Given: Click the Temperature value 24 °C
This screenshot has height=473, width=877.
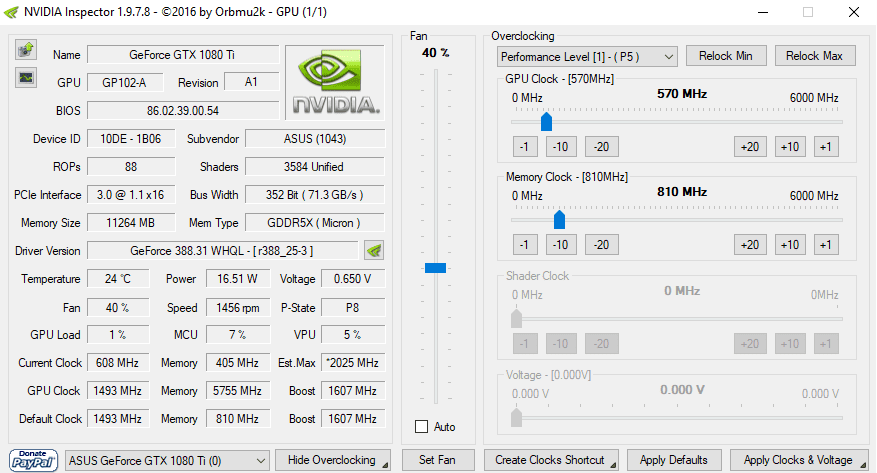Looking at the screenshot, I should [118, 278].
